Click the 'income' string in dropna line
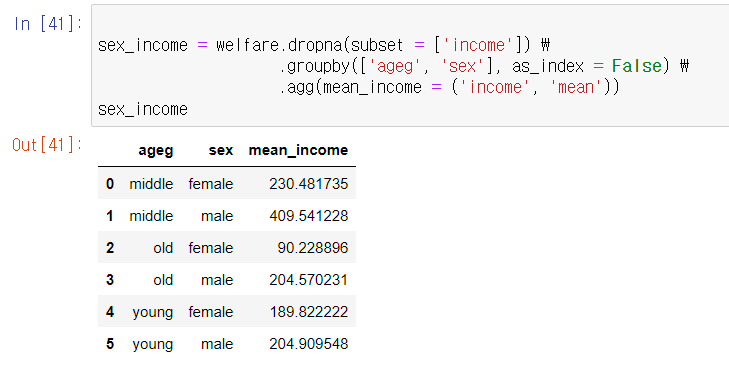This screenshot has height=366, width=729. tap(478, 45)
